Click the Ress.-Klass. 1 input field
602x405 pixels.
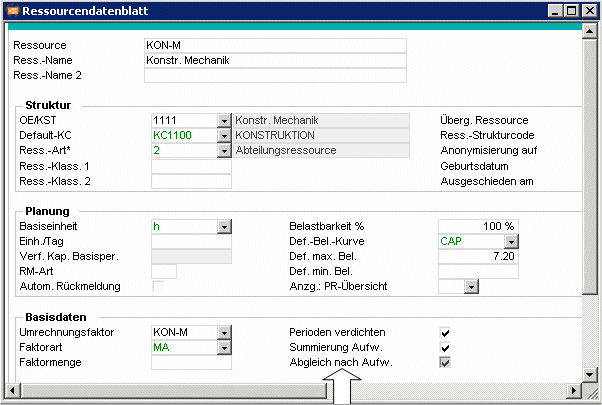[191, 166]
